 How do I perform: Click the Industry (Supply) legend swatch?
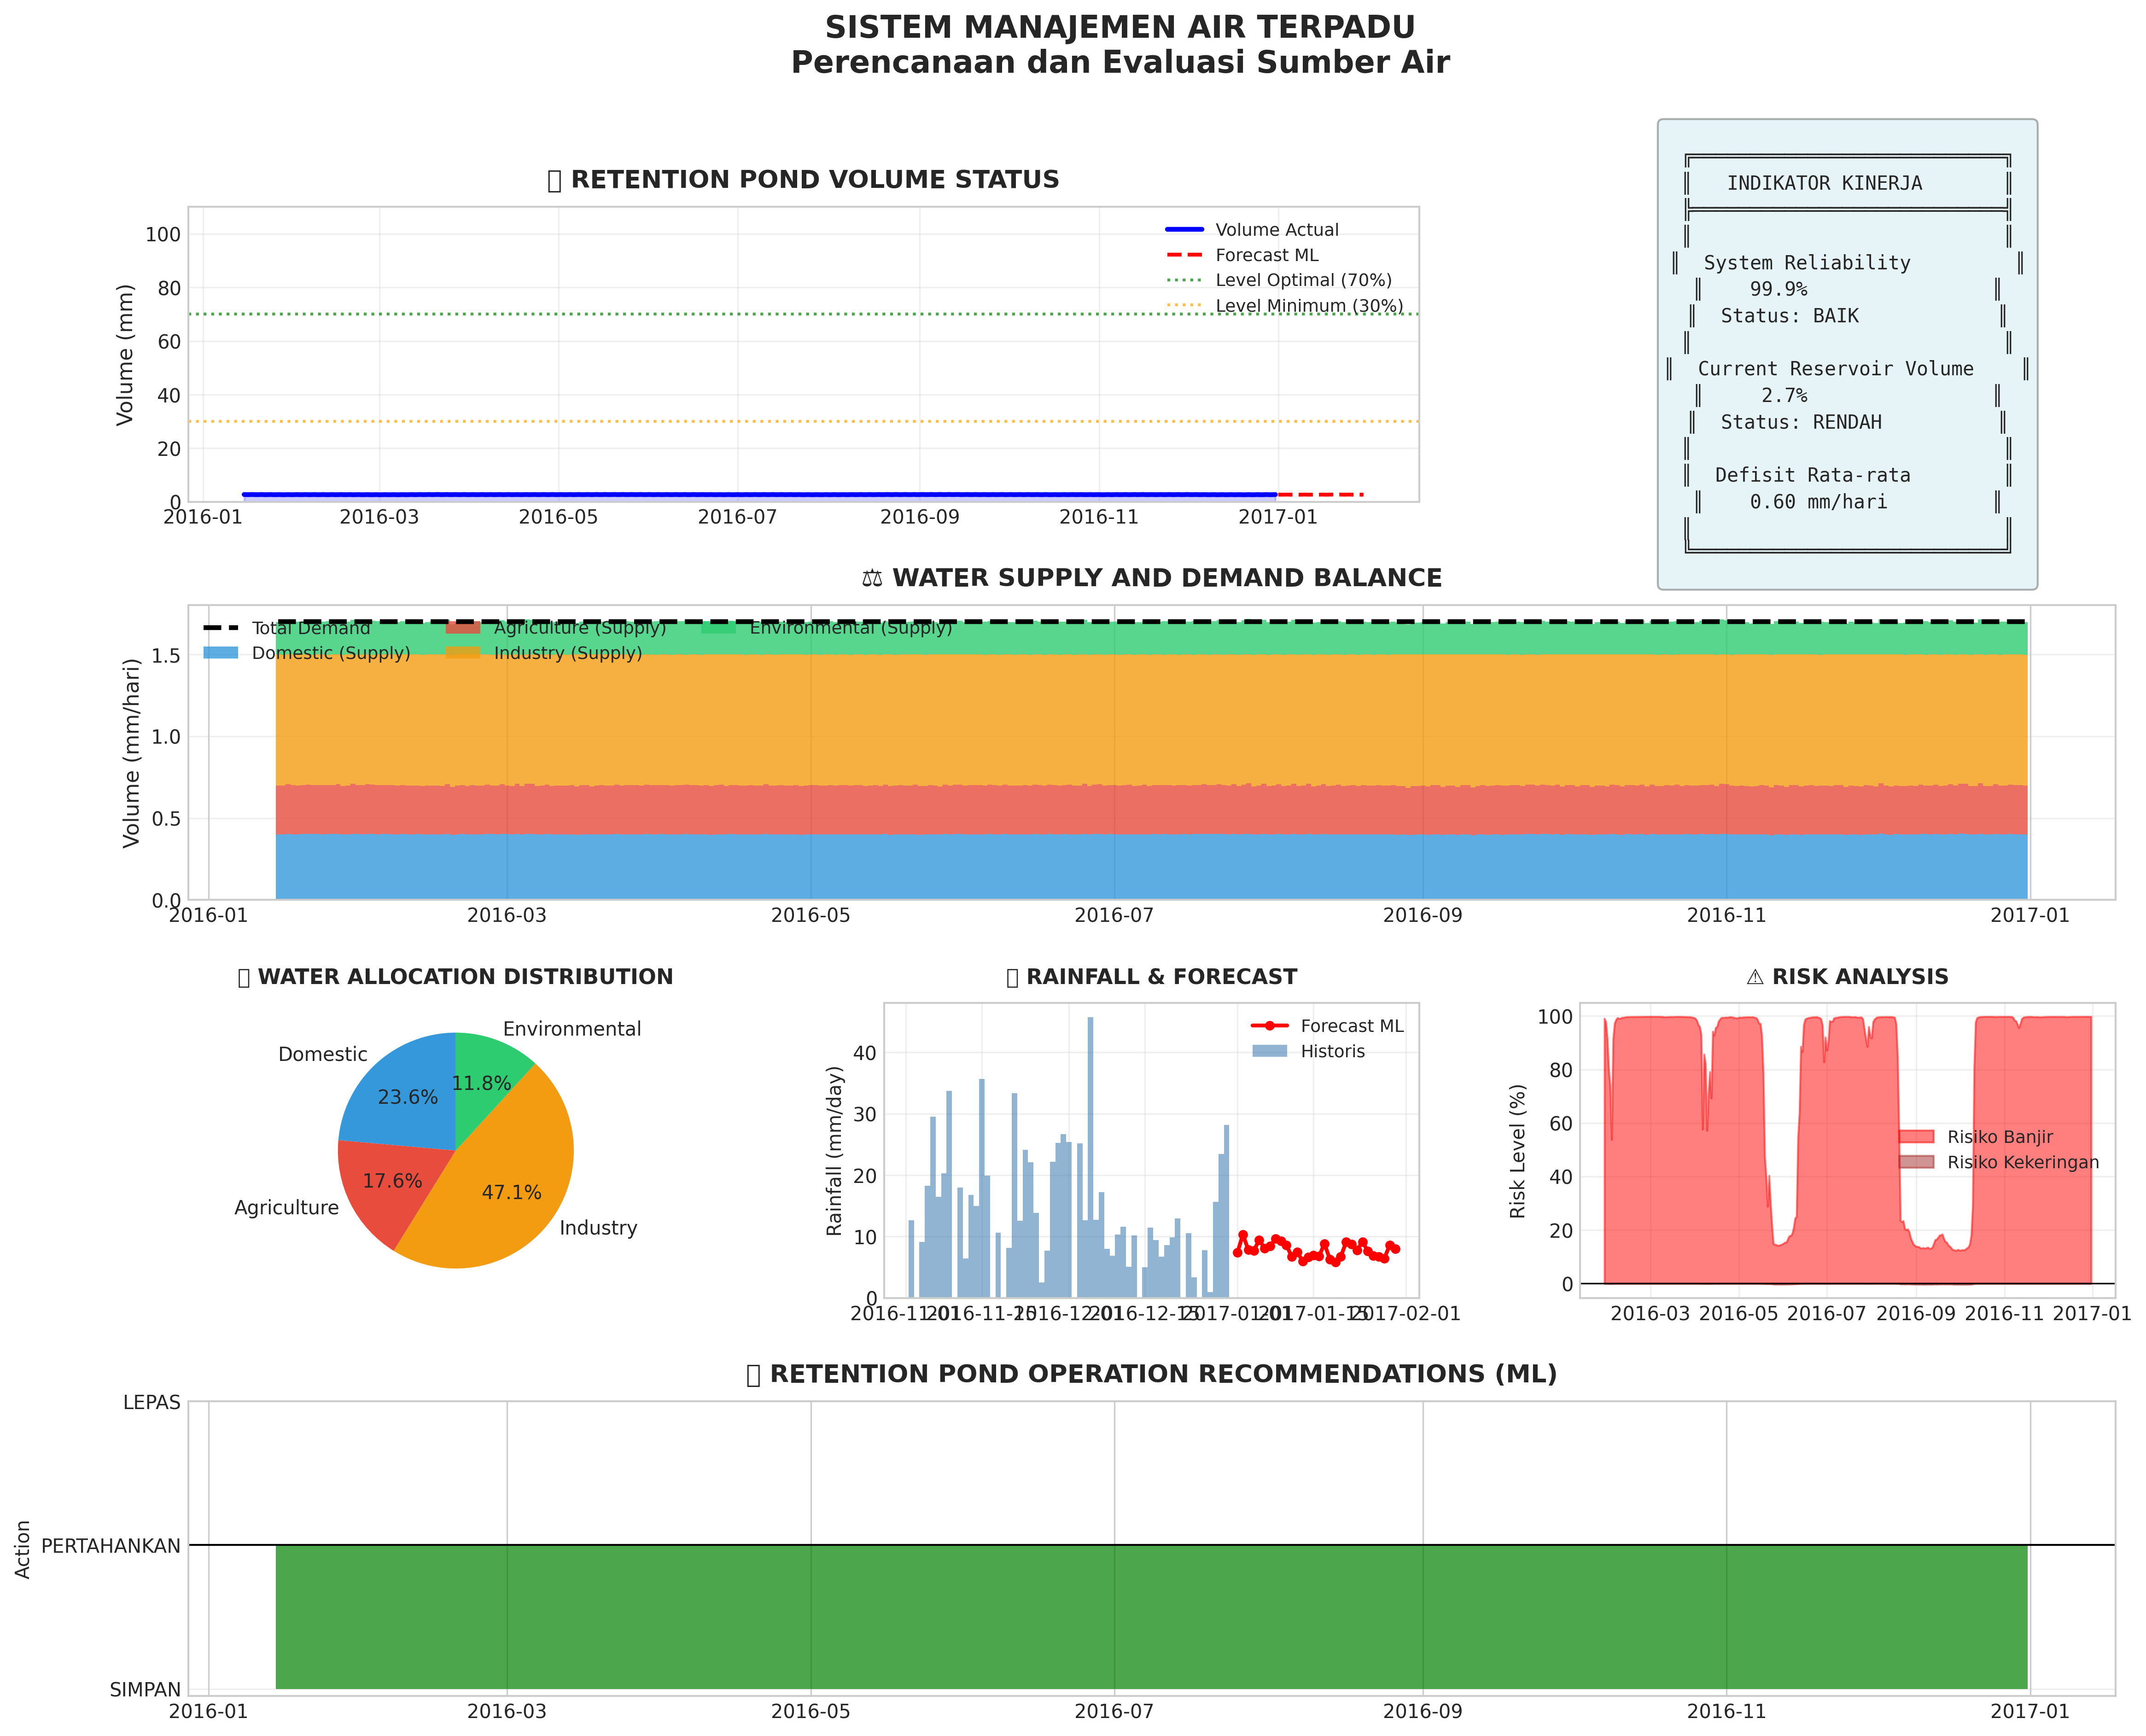pyautogui.click(x=463, y=653)
